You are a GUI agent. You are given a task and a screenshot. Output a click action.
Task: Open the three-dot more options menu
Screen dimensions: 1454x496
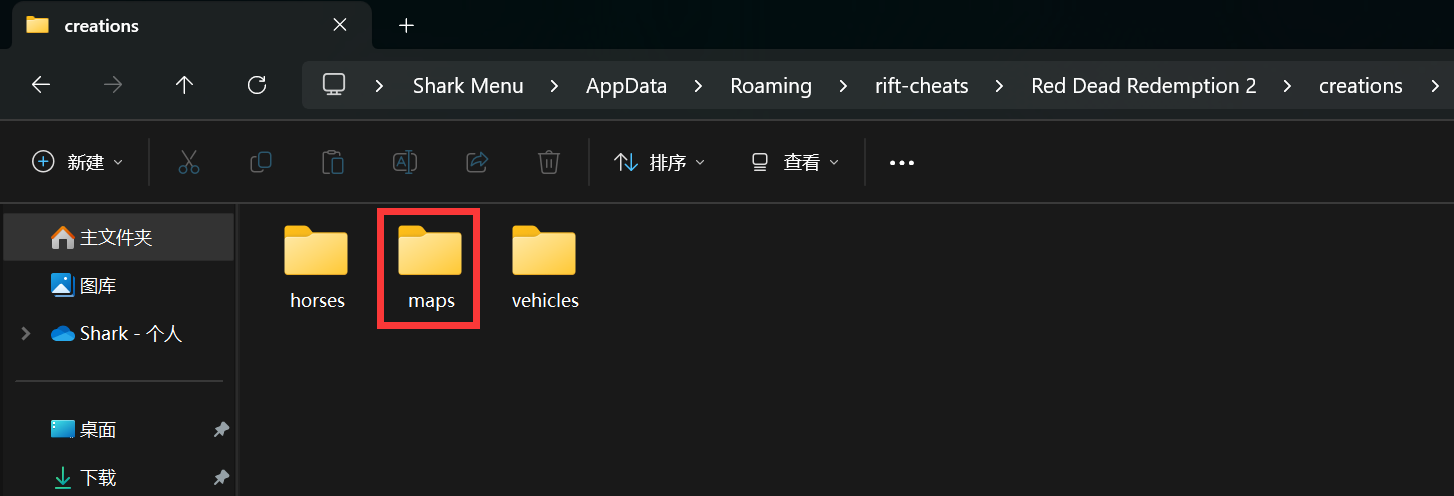tap(902, 162)
